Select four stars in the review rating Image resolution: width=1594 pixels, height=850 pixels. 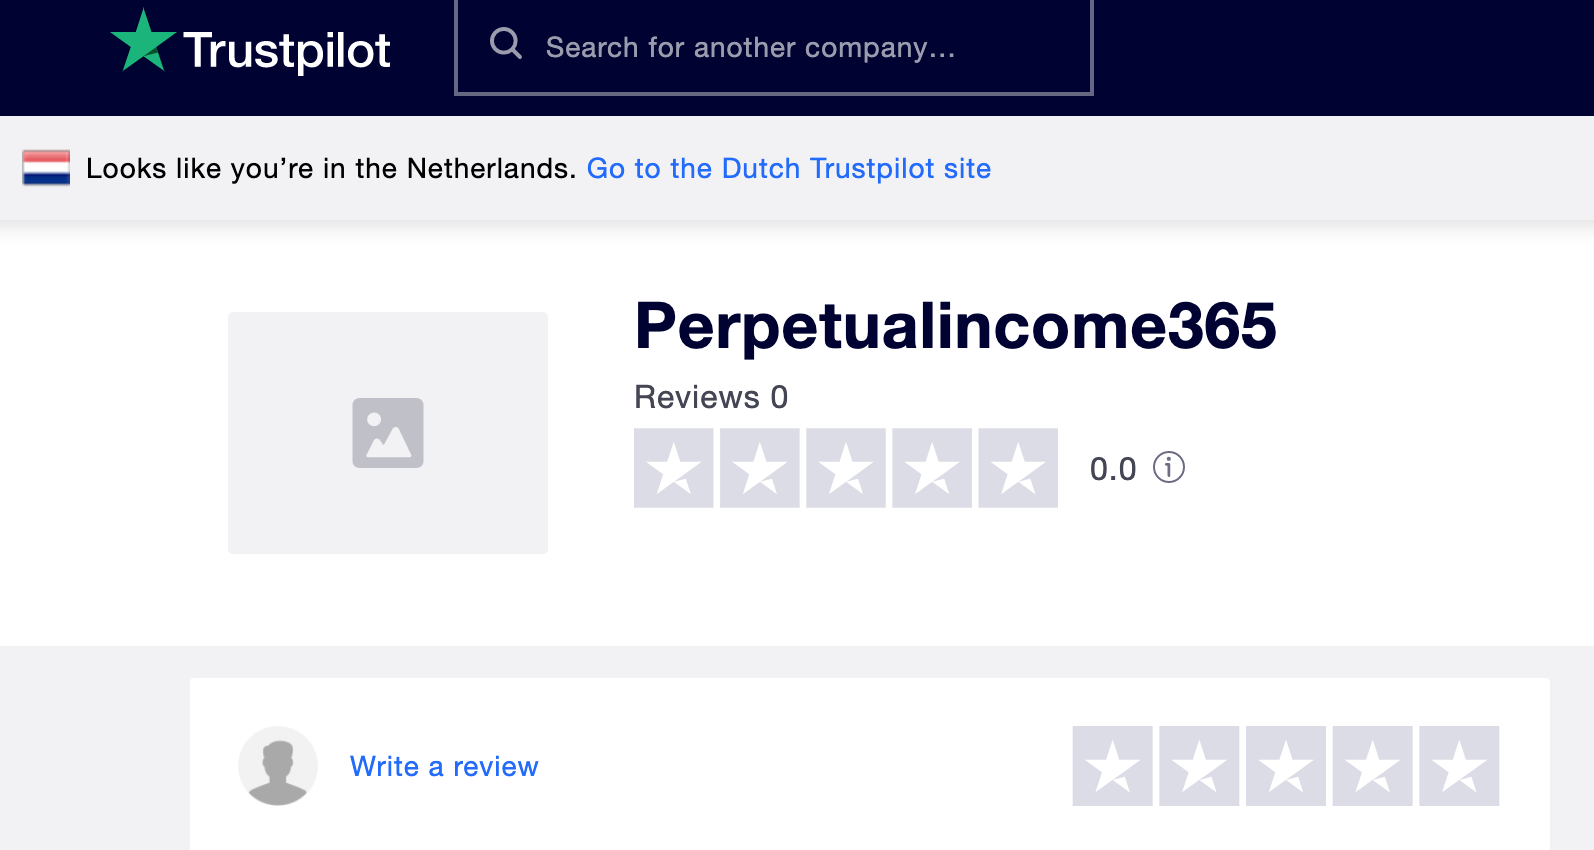(x=1372, y=766)
